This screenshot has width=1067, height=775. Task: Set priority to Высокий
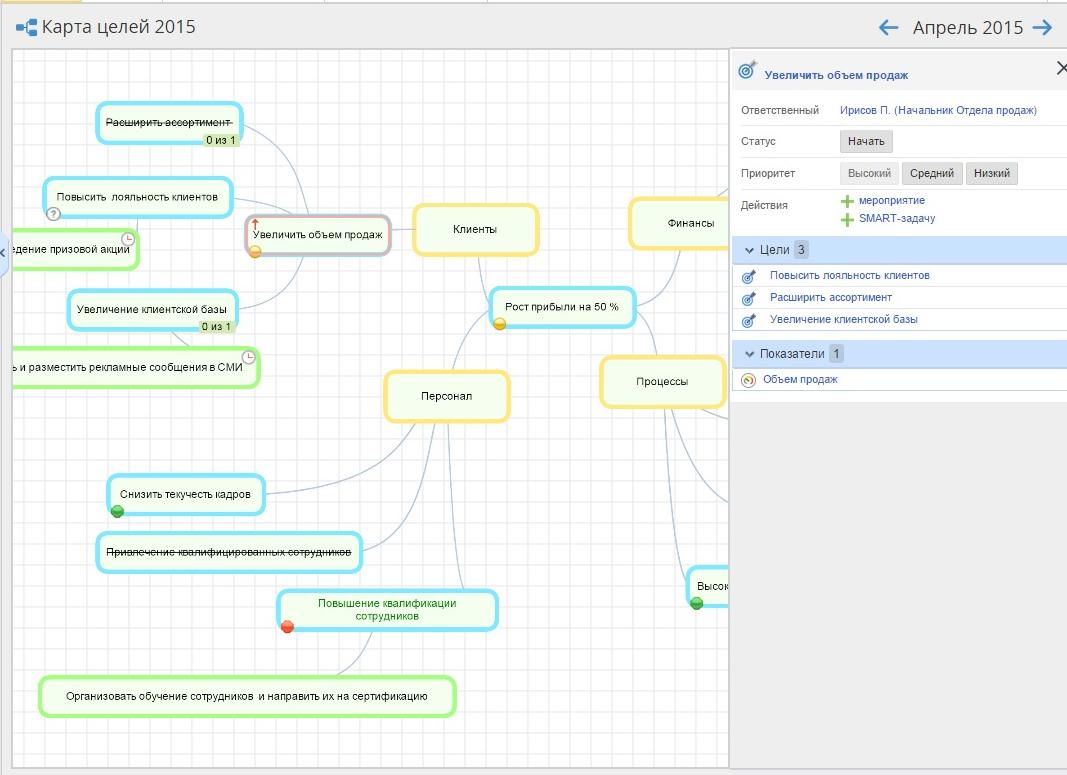[x=868, y=173]
